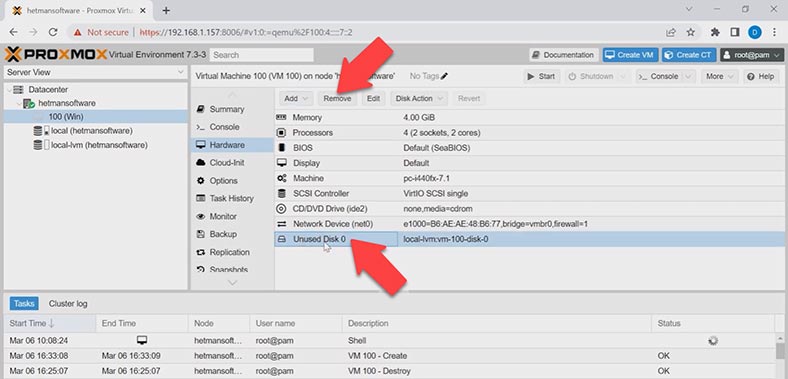Click the Proxmox Search field
Viewport: 788px width, 379px height.
click(261, 55)
